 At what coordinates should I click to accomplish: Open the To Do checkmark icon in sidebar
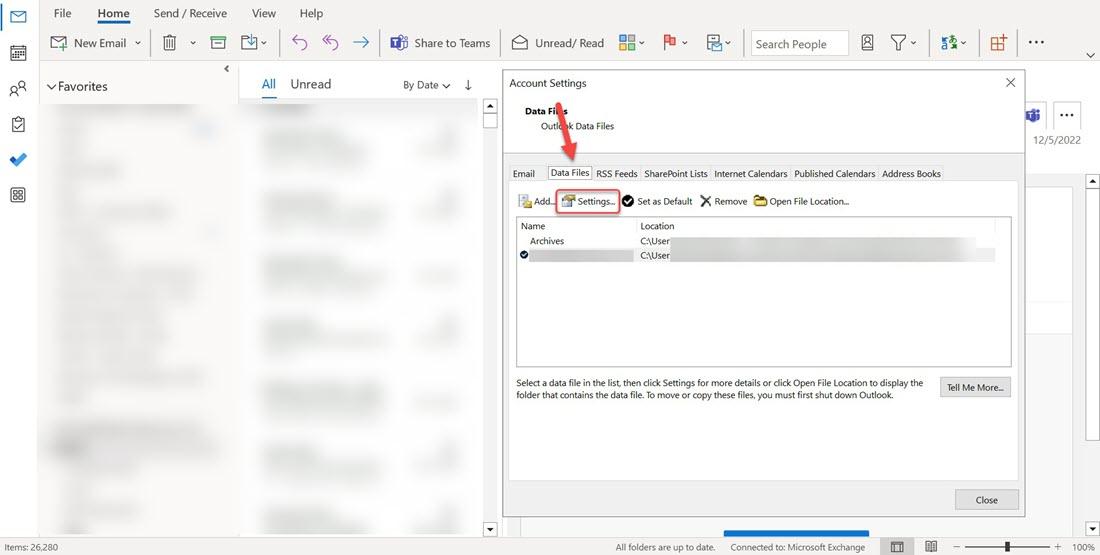coord(18,159)
